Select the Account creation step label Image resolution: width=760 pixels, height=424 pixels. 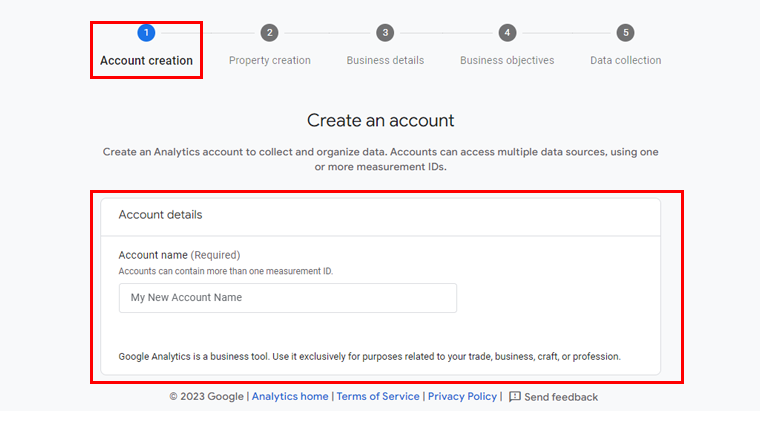[x=146, y=61]
